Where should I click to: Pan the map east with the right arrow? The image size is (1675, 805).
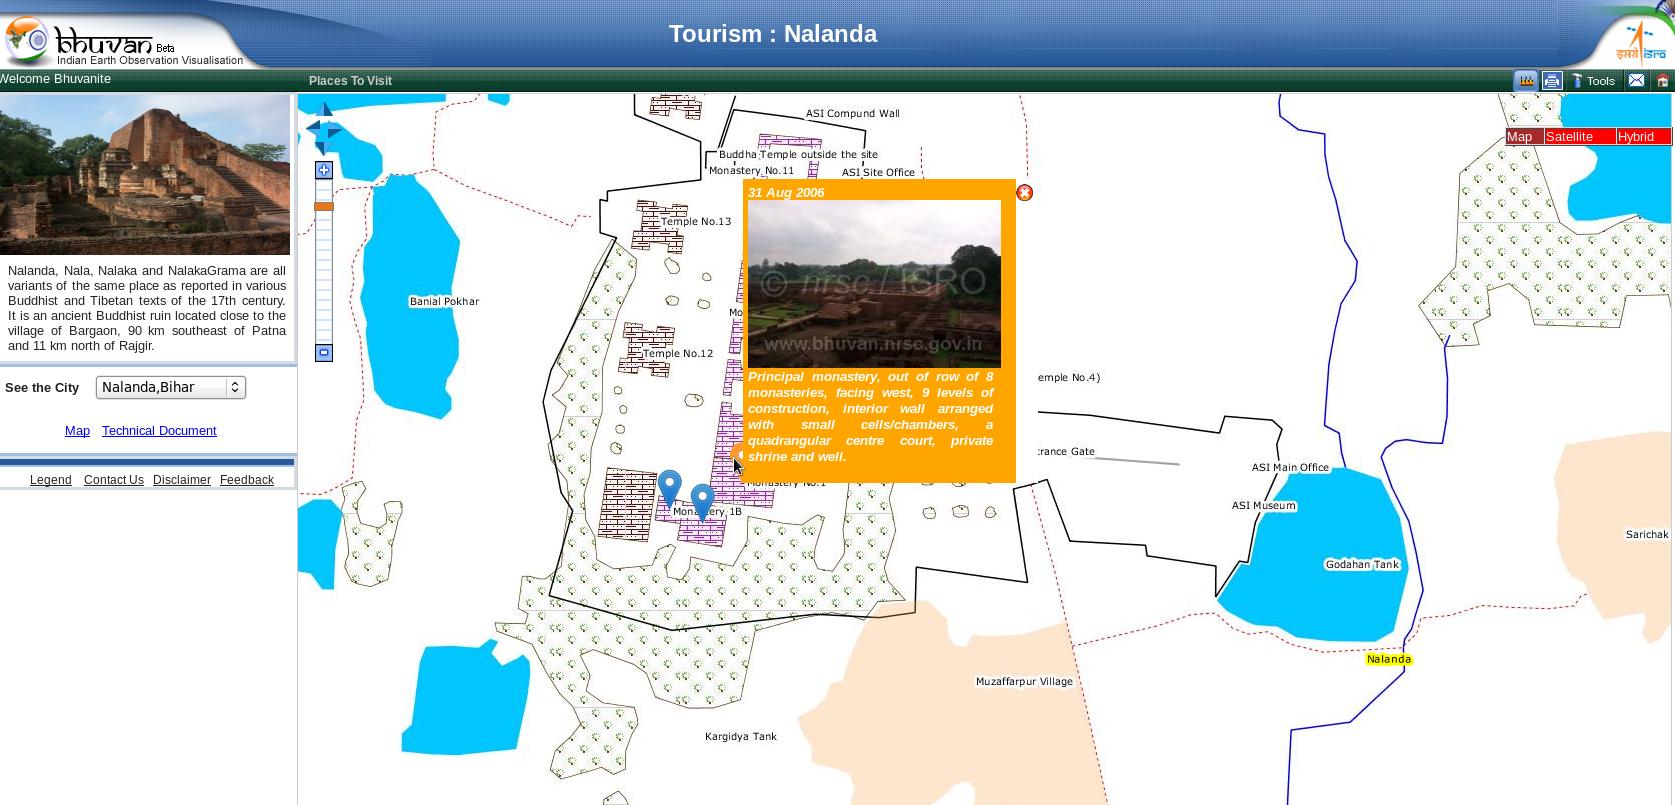(x=333, y=130)
